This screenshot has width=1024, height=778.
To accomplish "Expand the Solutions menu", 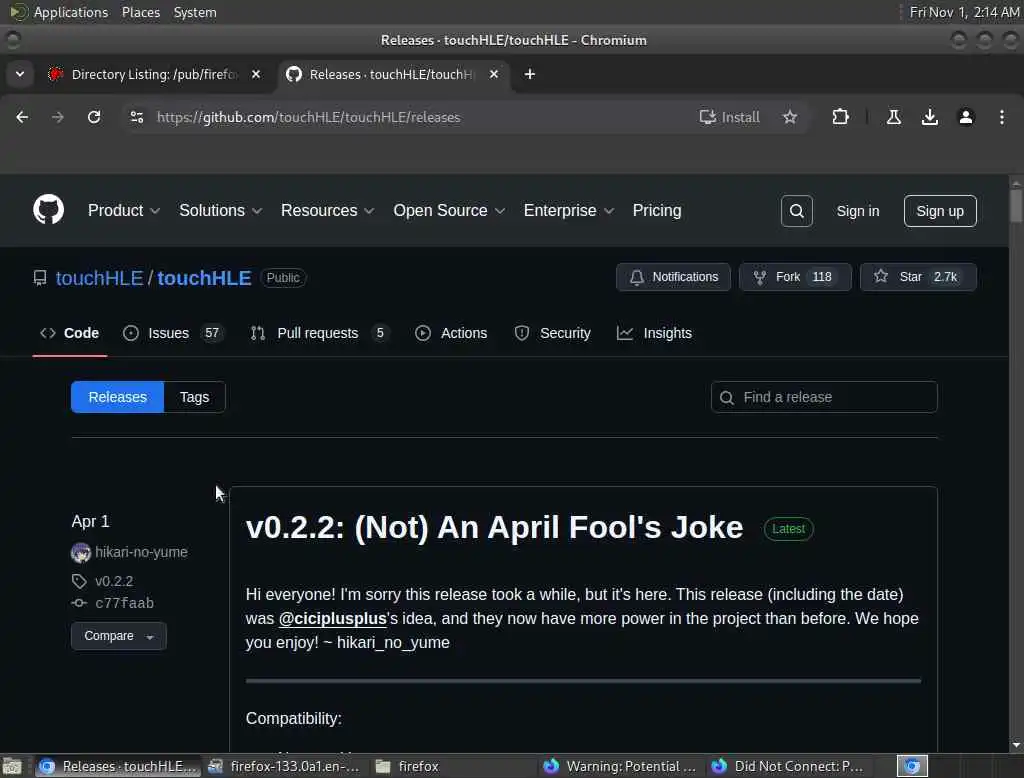I will [x=220, y=210].
